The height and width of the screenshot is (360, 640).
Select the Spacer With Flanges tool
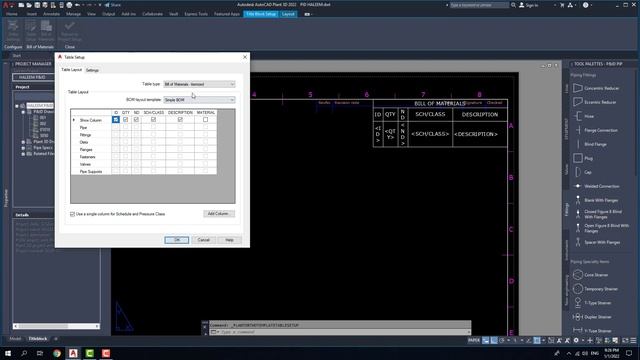pos(597,242)
